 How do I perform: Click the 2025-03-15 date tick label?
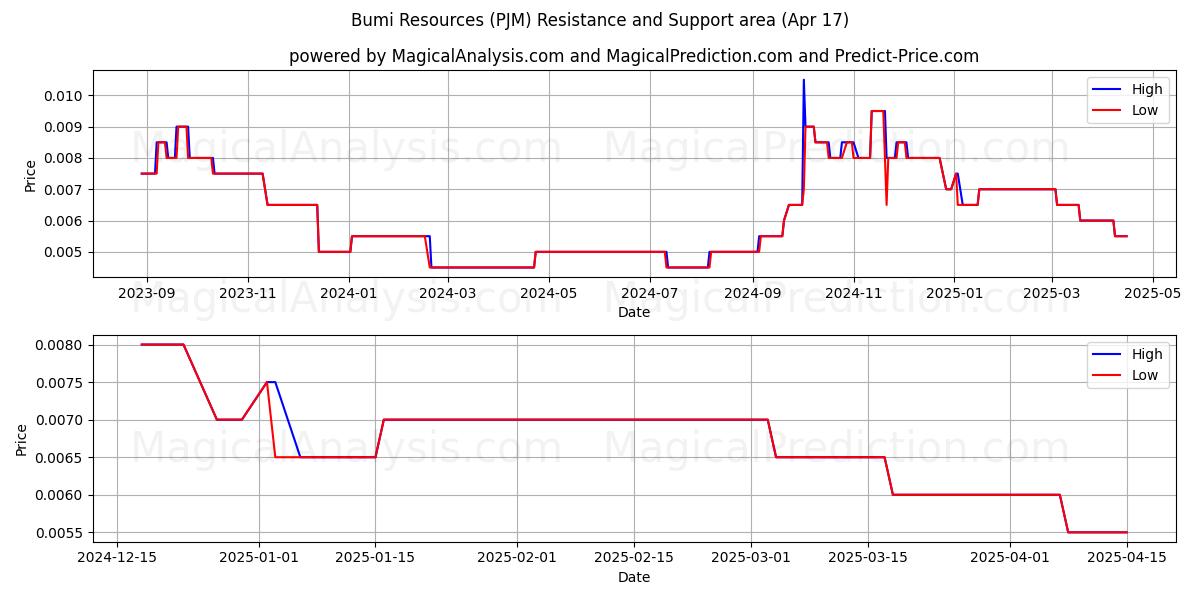tap(868, 559)
